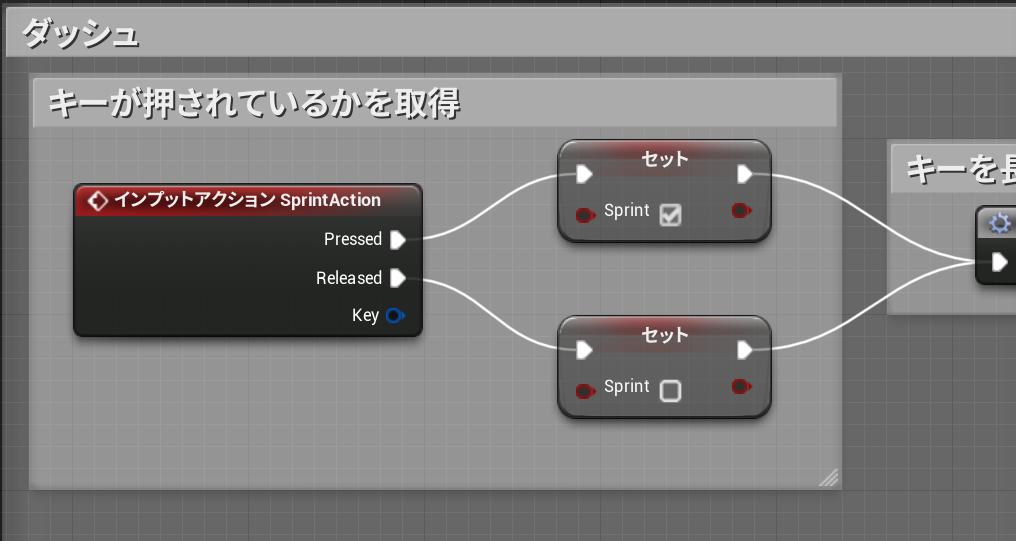Click the Released execution output pin

pos(398,278)
